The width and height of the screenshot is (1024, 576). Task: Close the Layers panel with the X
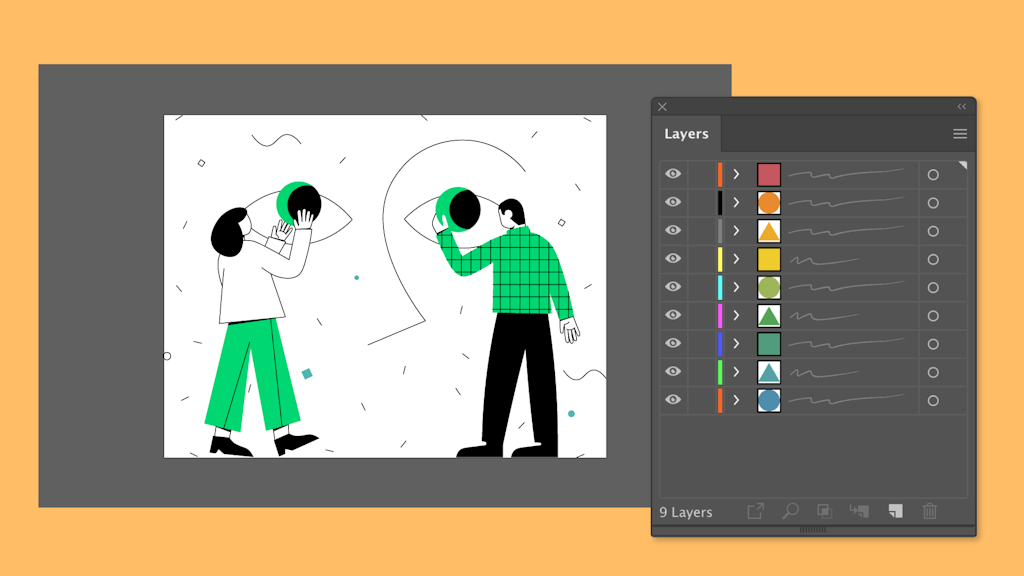662,107
